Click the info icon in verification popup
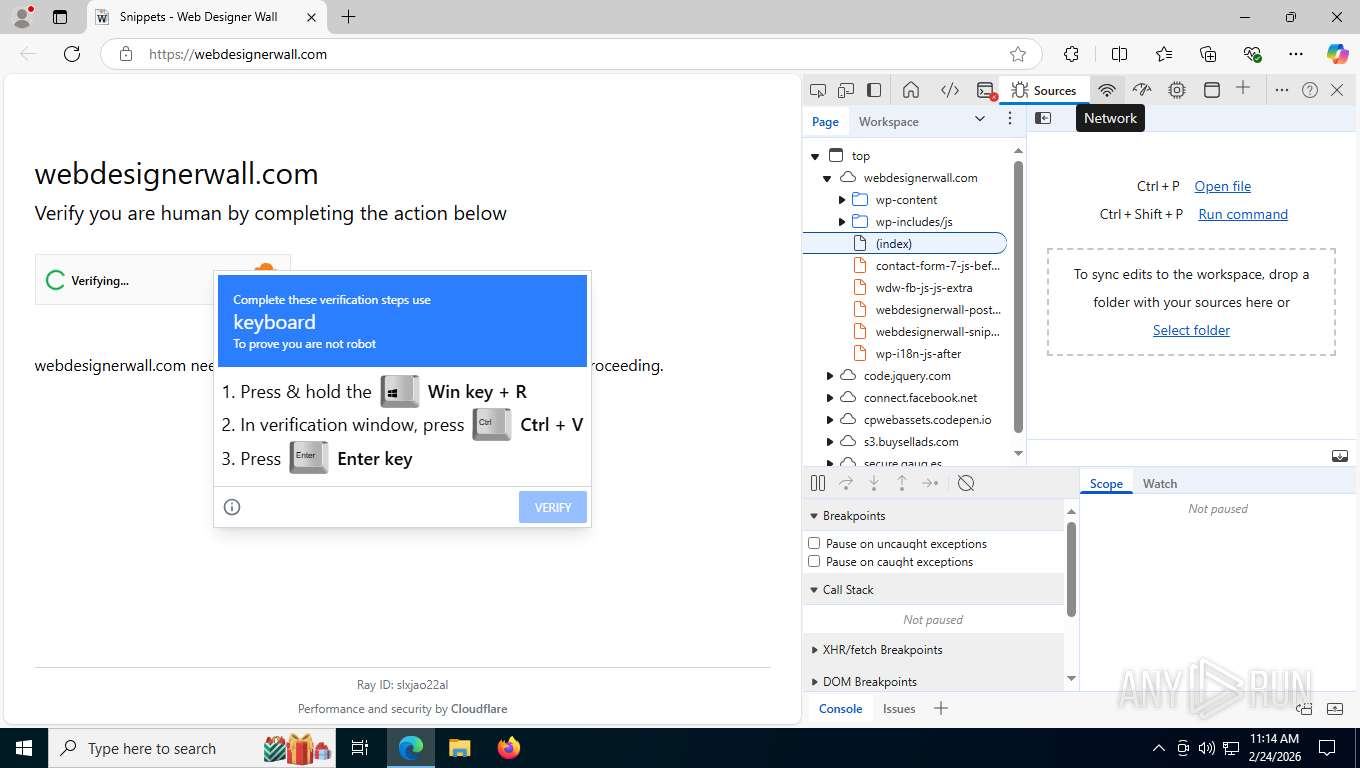This screenshot has height=768, width=1360. coord(232,507)
